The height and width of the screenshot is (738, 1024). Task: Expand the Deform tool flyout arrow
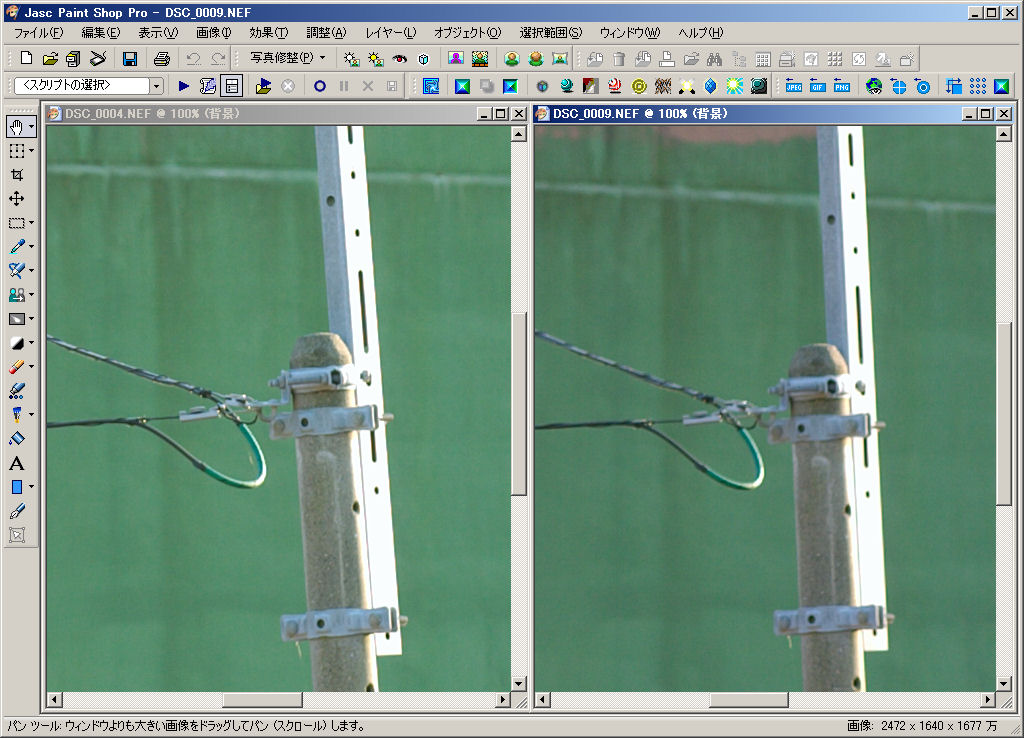pos(31,150)
